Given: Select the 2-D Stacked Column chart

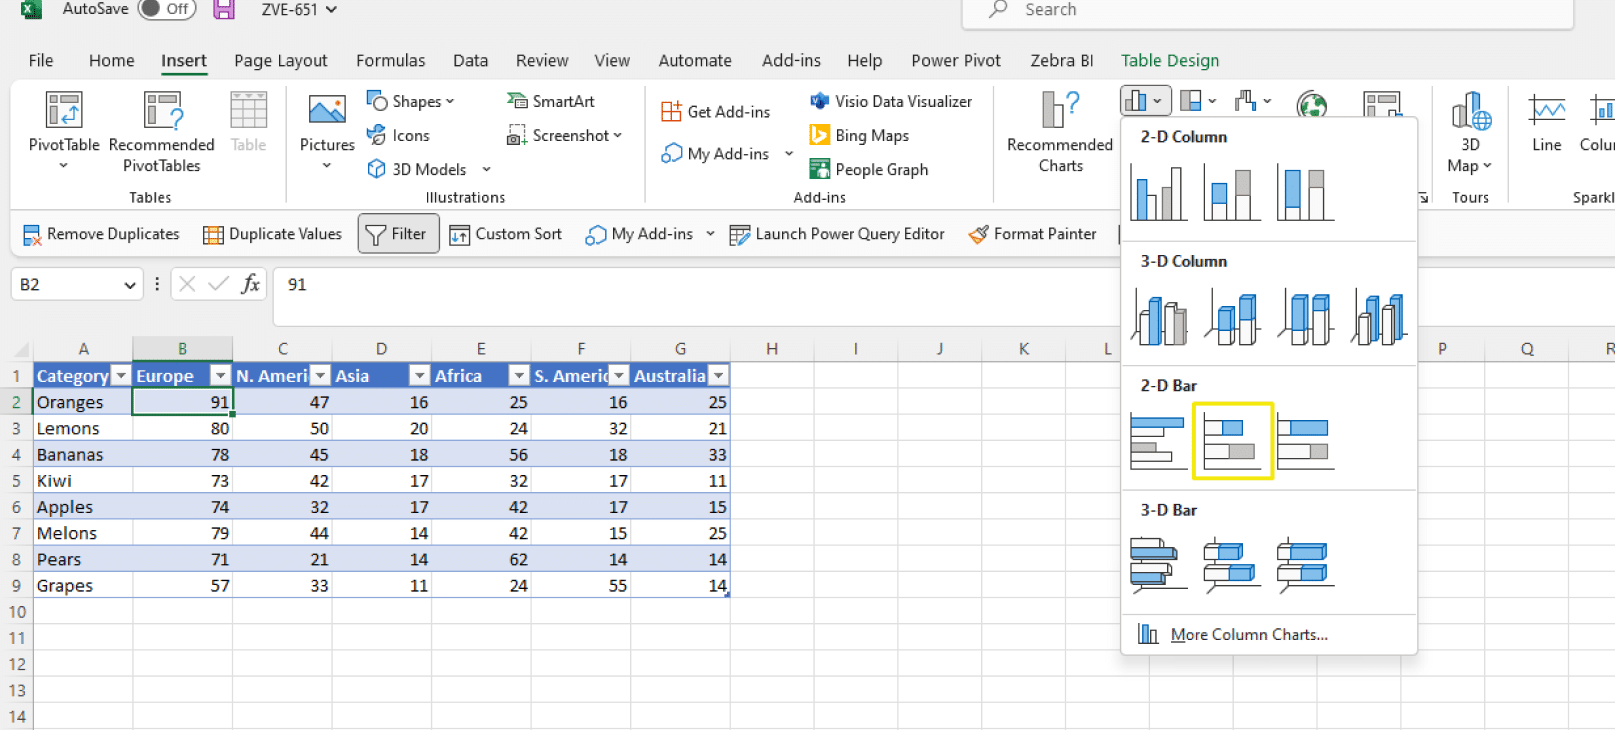Looking at the screenshot, I should coord(1232,193).
